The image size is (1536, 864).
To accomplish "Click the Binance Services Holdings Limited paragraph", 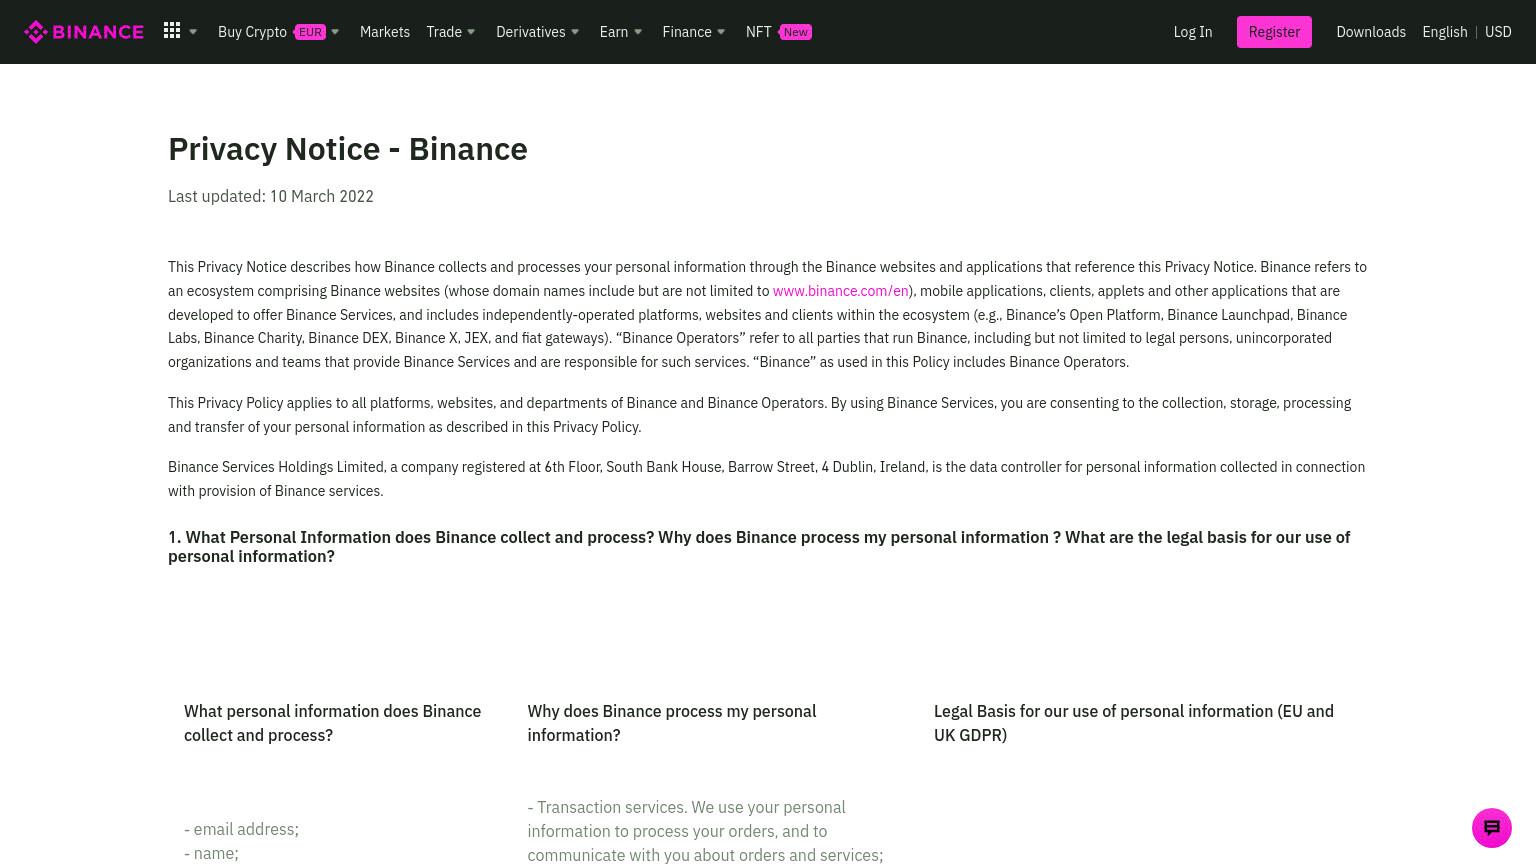I will tap(766, 479).
